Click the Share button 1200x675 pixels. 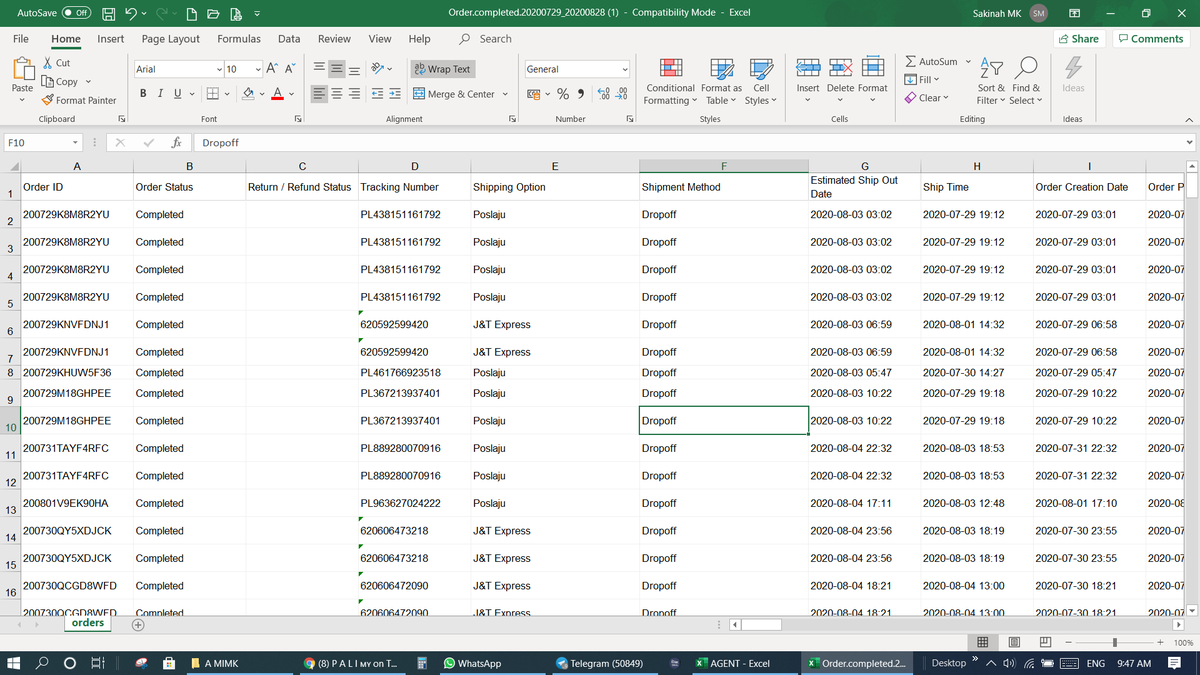pyautogui.click(x=1078, y=39)
